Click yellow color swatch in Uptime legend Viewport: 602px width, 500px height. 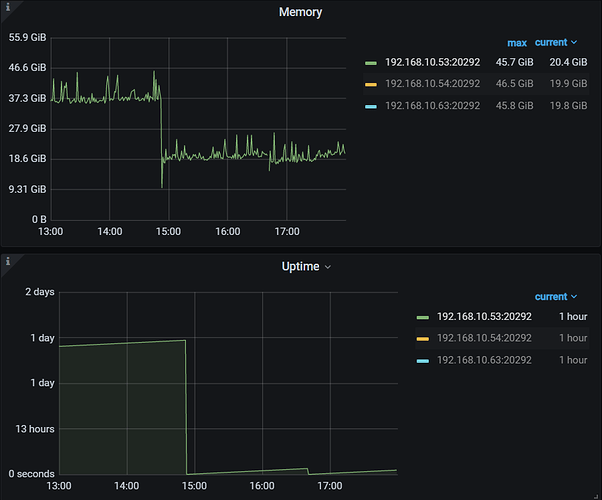point(424,339)
